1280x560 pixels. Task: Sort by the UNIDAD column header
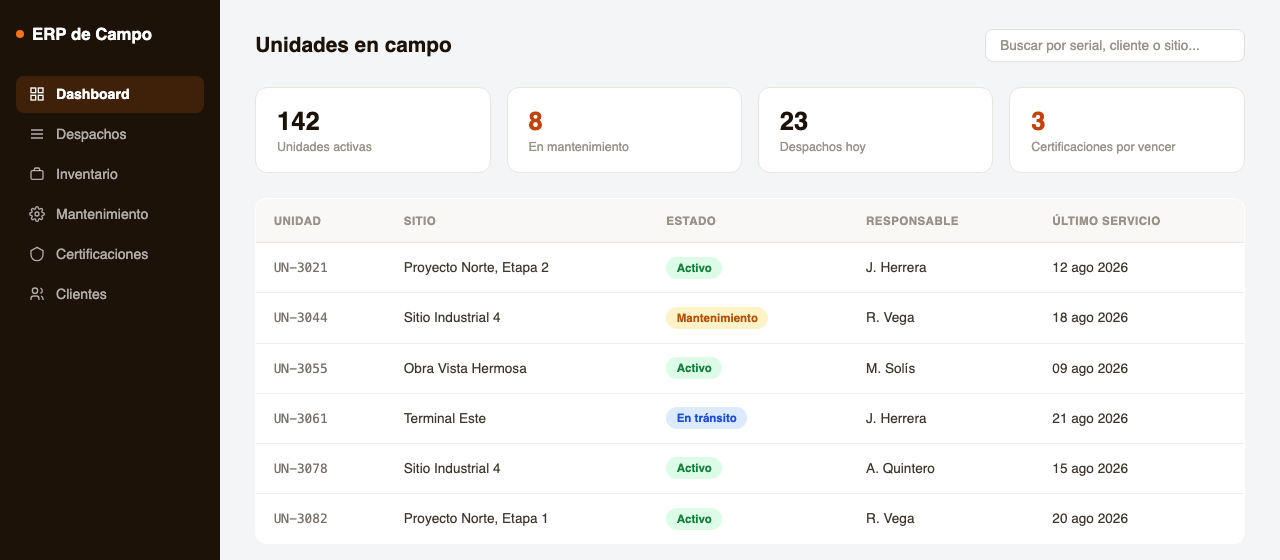tap(297, 221)
